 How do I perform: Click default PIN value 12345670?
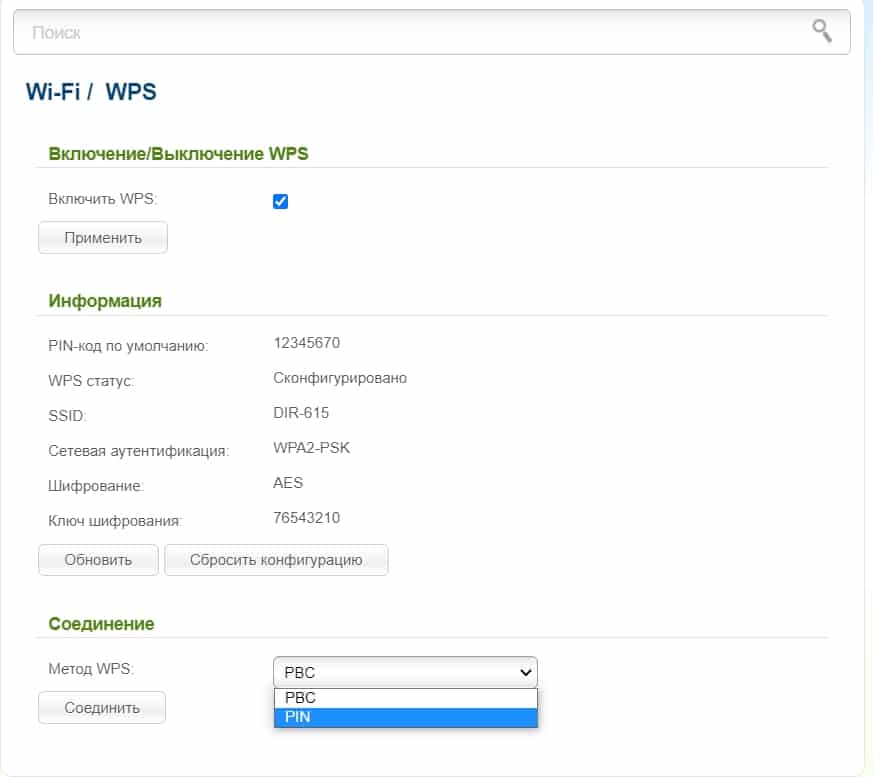[307, 342]
